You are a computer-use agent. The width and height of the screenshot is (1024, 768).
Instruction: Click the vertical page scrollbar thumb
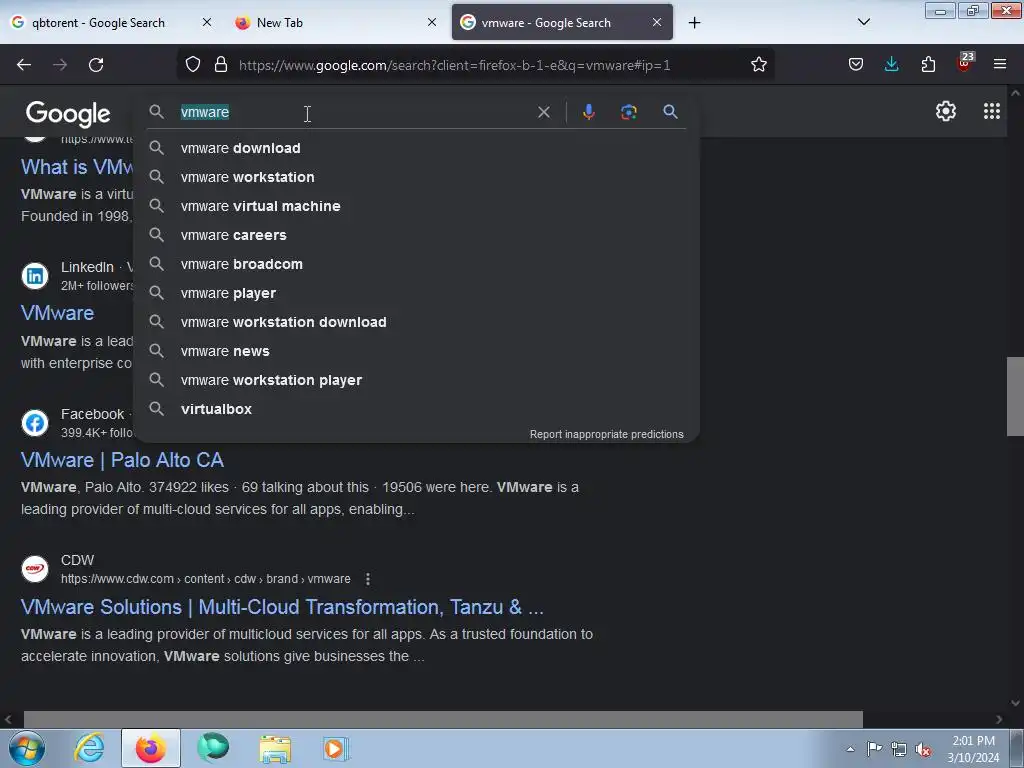point(1015,396)
